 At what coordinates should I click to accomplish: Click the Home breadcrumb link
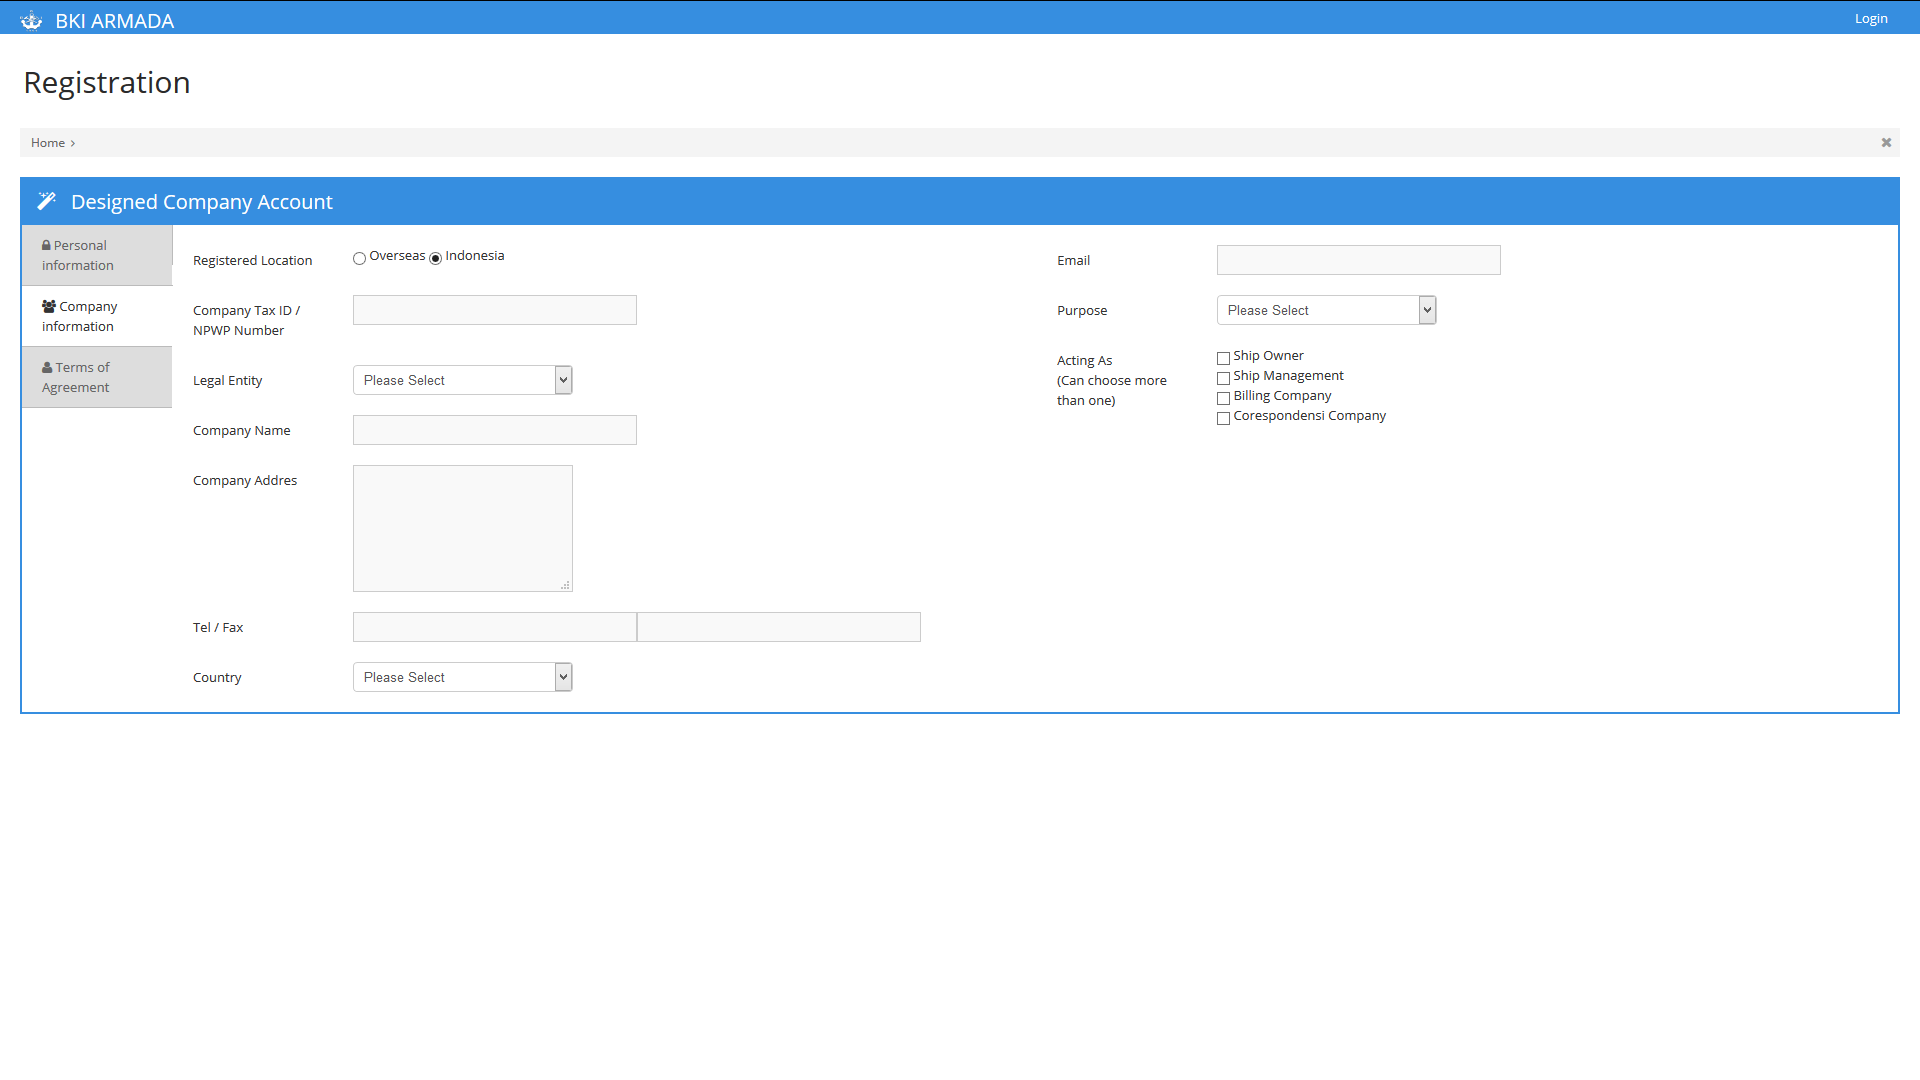(x=48, y=143)
